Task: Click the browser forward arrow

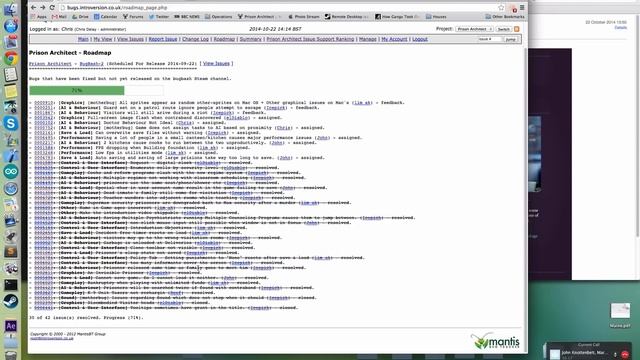Action: 43,8
